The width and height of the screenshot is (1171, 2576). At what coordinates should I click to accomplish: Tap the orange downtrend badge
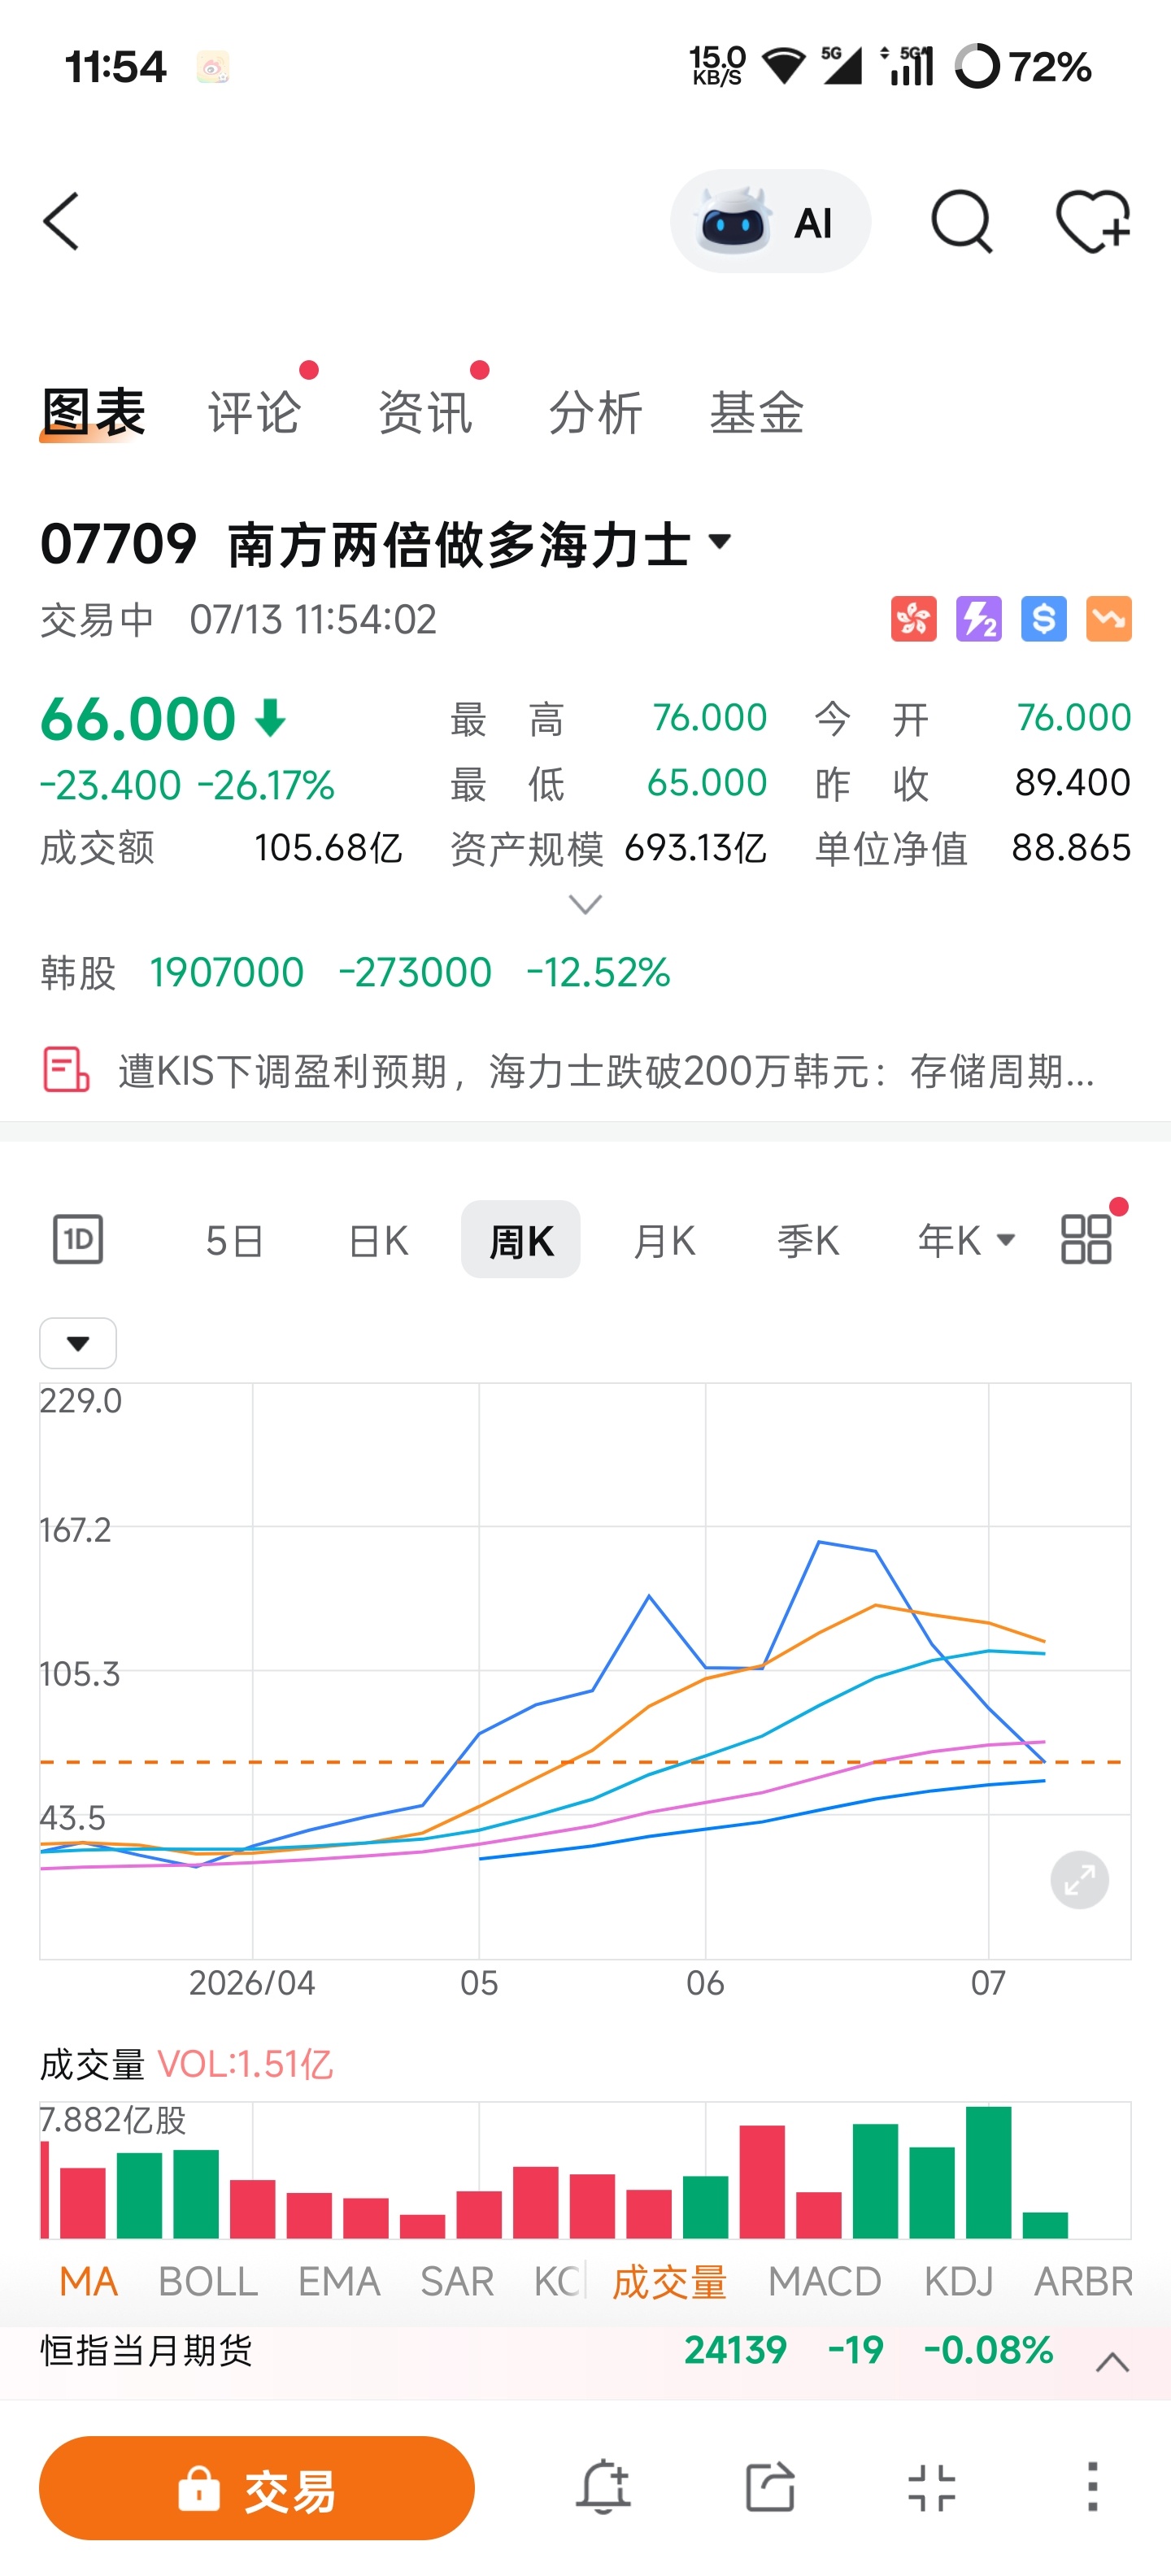[x=1109, y=619]
